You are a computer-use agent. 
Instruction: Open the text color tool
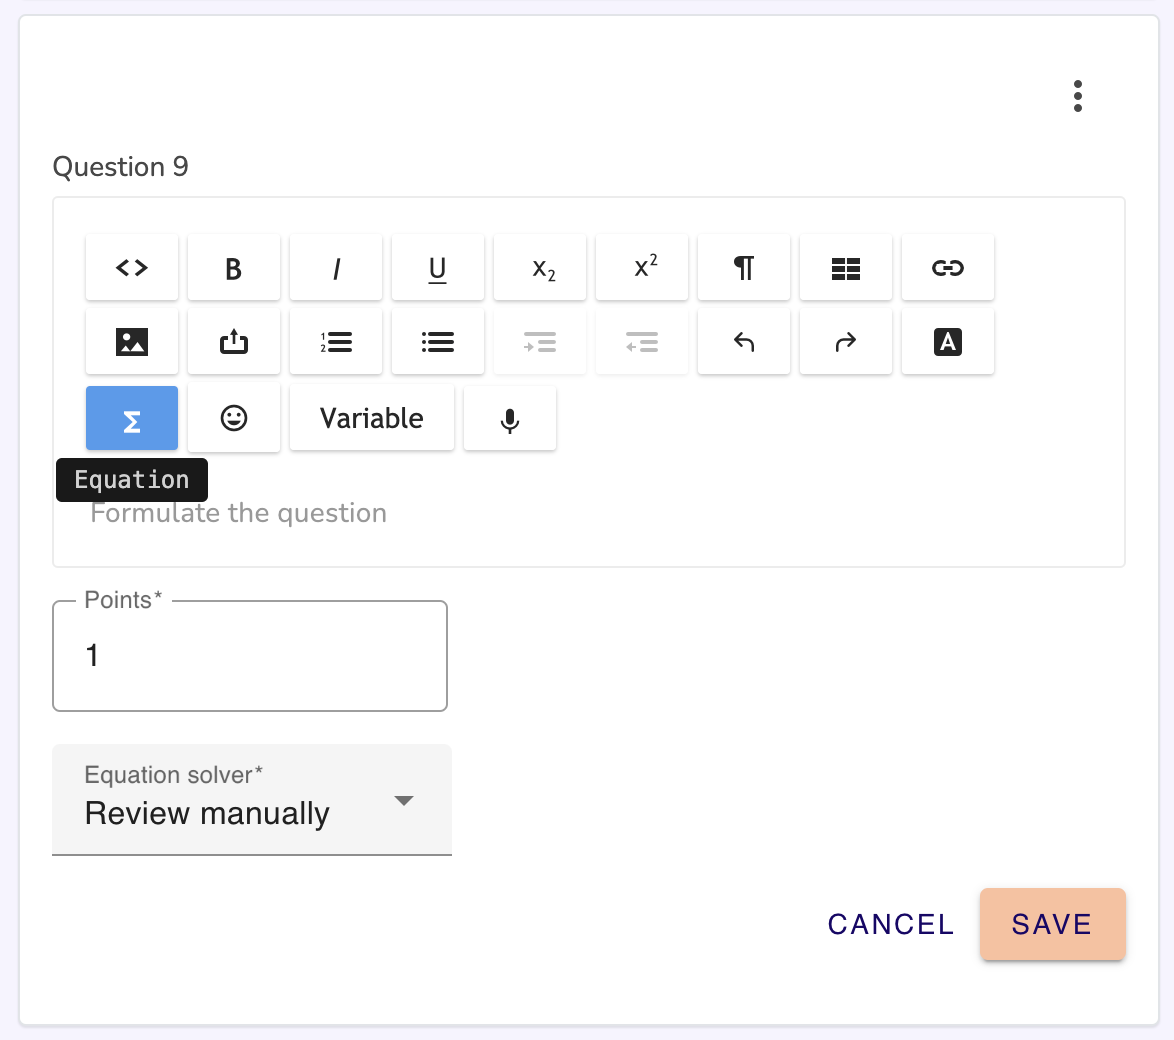(x=948, y=342)
